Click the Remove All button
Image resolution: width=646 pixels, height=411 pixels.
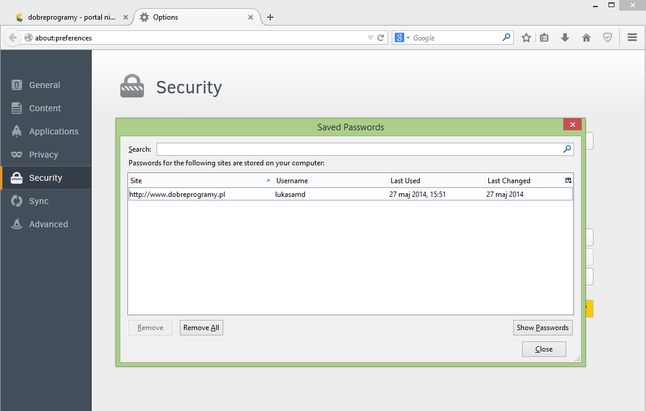(x=201, y=328)
